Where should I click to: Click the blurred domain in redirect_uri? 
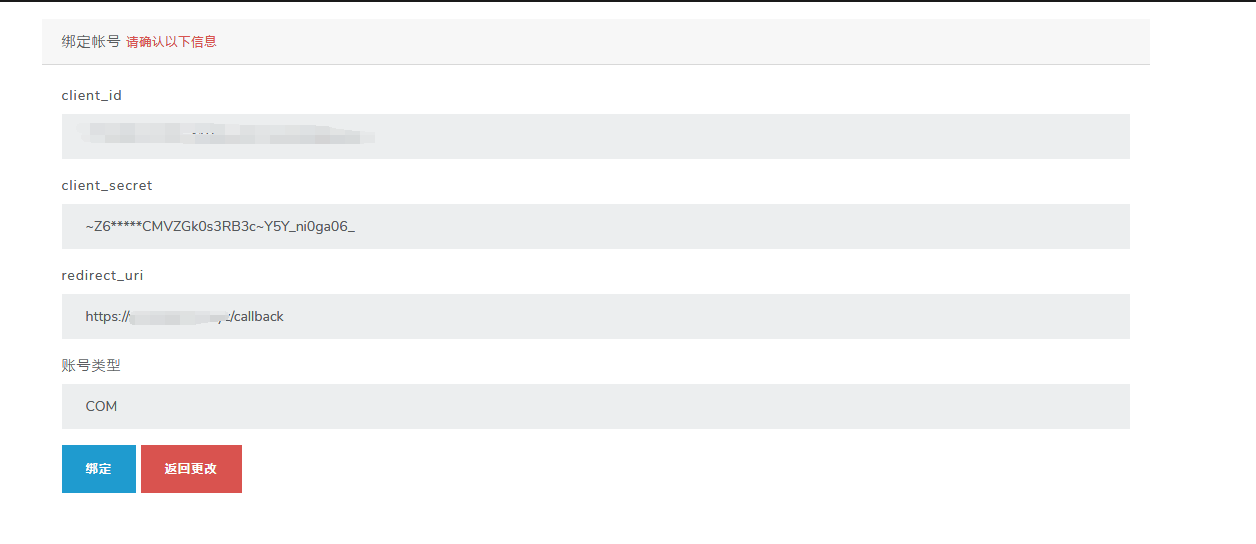(179, 317)
